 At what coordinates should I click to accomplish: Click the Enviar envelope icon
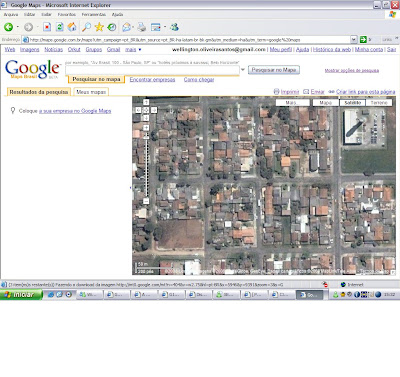(306, 92)
